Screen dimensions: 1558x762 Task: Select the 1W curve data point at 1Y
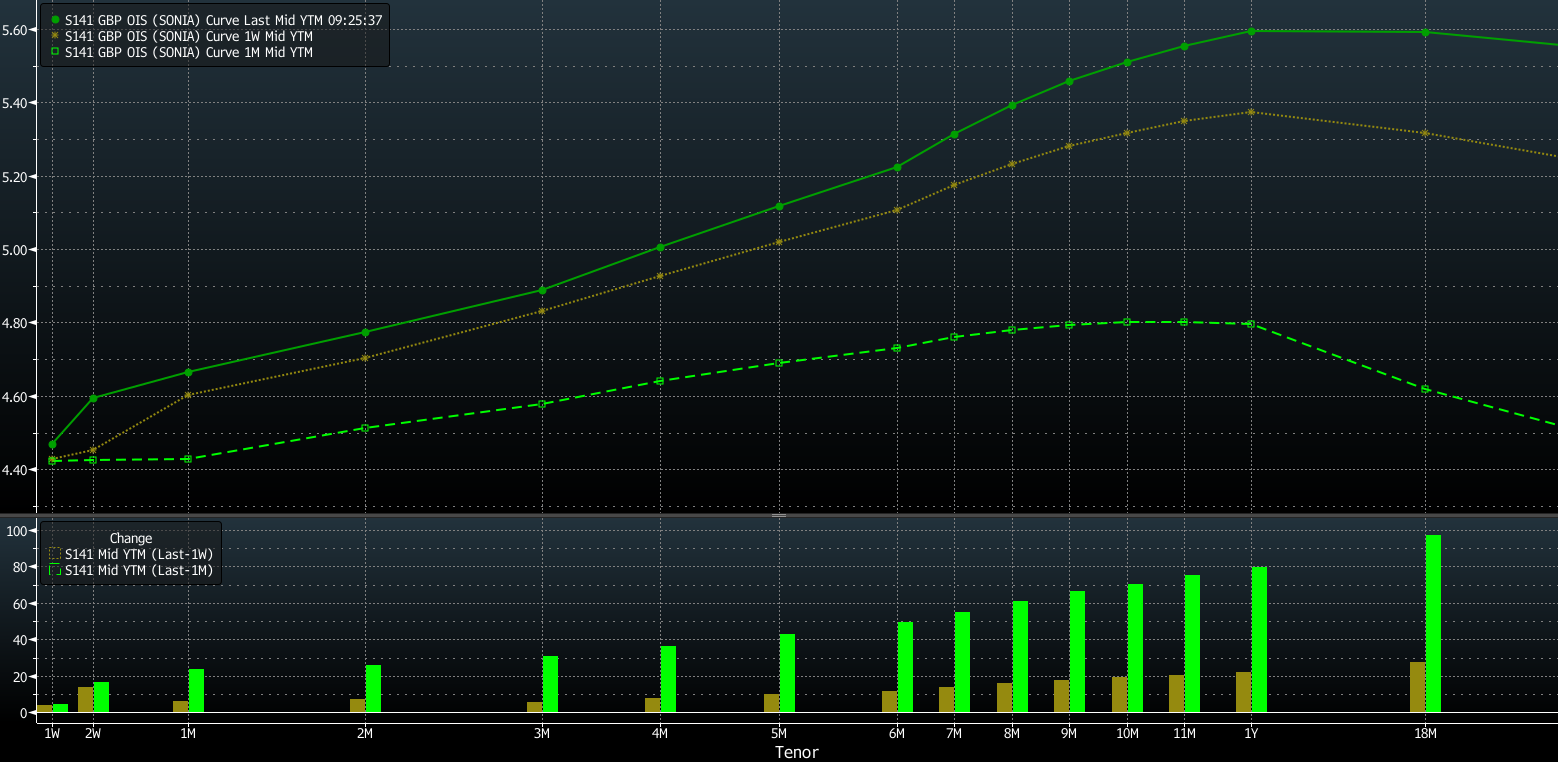tap(1251, 112)
